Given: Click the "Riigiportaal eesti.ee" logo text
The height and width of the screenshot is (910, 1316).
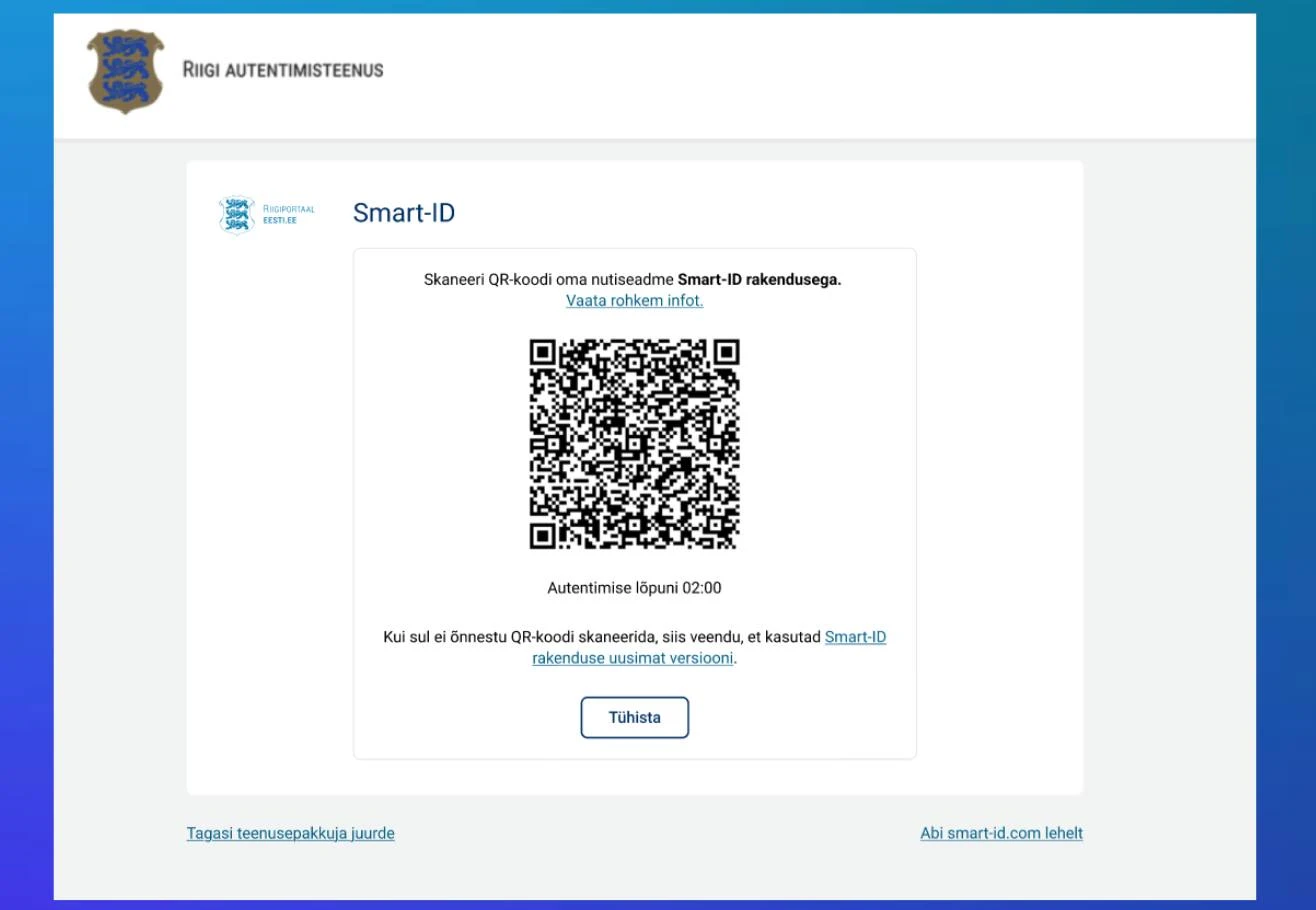Looking at the screenshot, I should coord(288,214).
